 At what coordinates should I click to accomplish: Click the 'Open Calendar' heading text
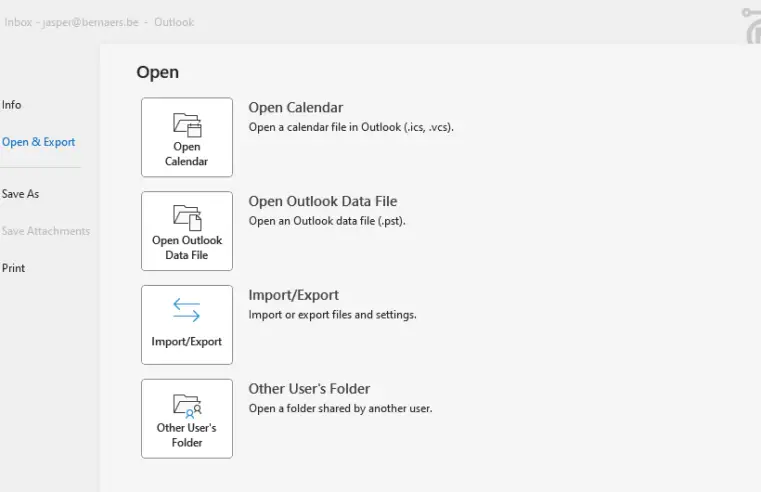click(x=296, y=108)
